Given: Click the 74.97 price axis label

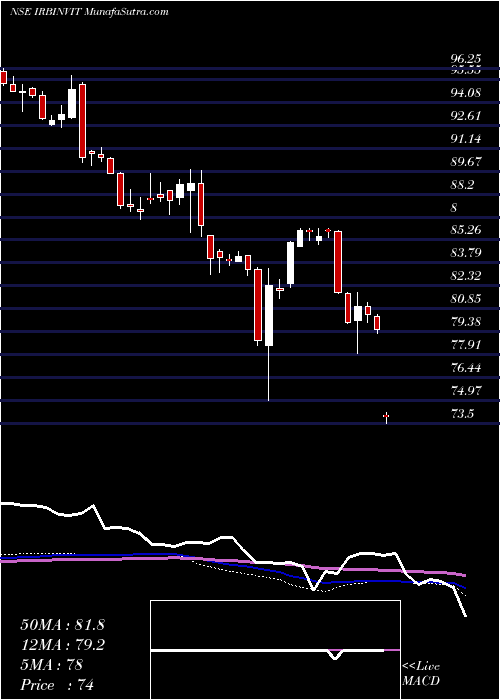Looking at the screenshot, I should pyautogui.click(x=465, y=390).
